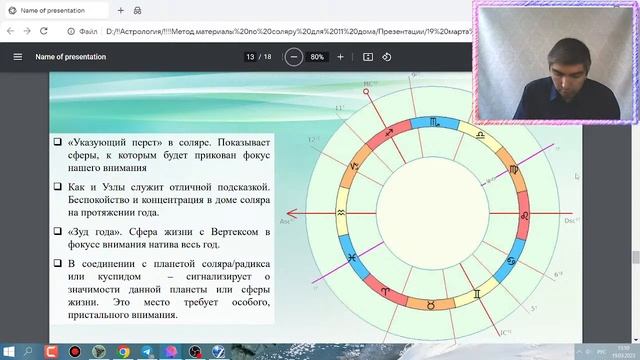640x360 pixels.
Task: Open the red record-circle app in the taskbar
Action: point(75,351)
